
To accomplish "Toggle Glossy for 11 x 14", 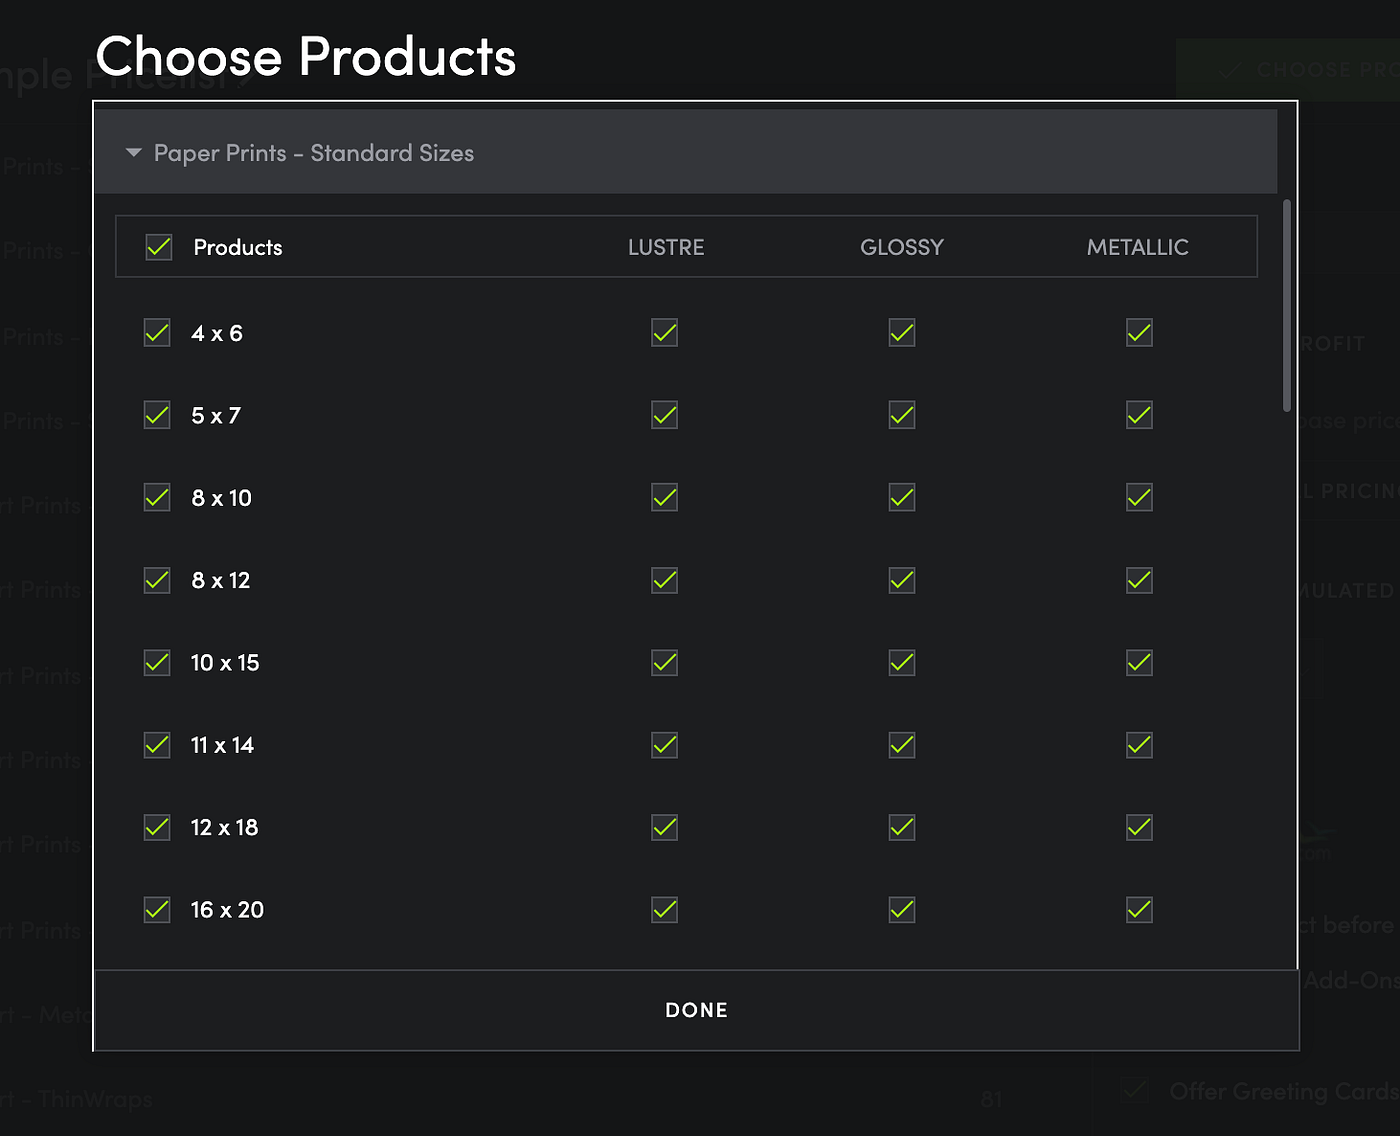I will click(902, 745).
